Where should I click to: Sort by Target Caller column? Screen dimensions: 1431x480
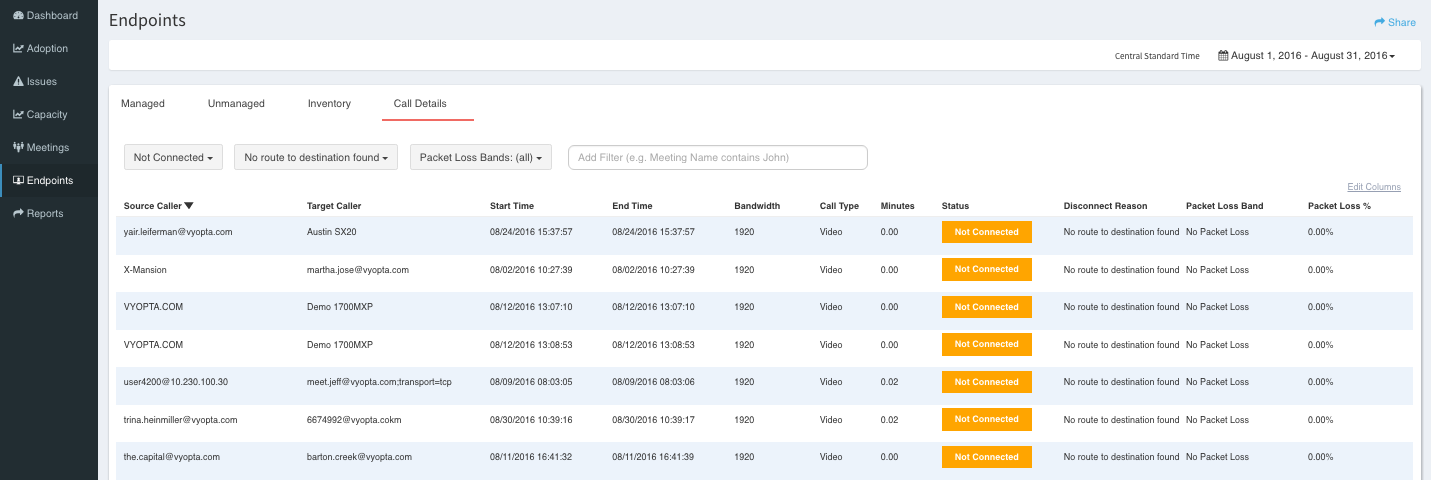[334, 206]
